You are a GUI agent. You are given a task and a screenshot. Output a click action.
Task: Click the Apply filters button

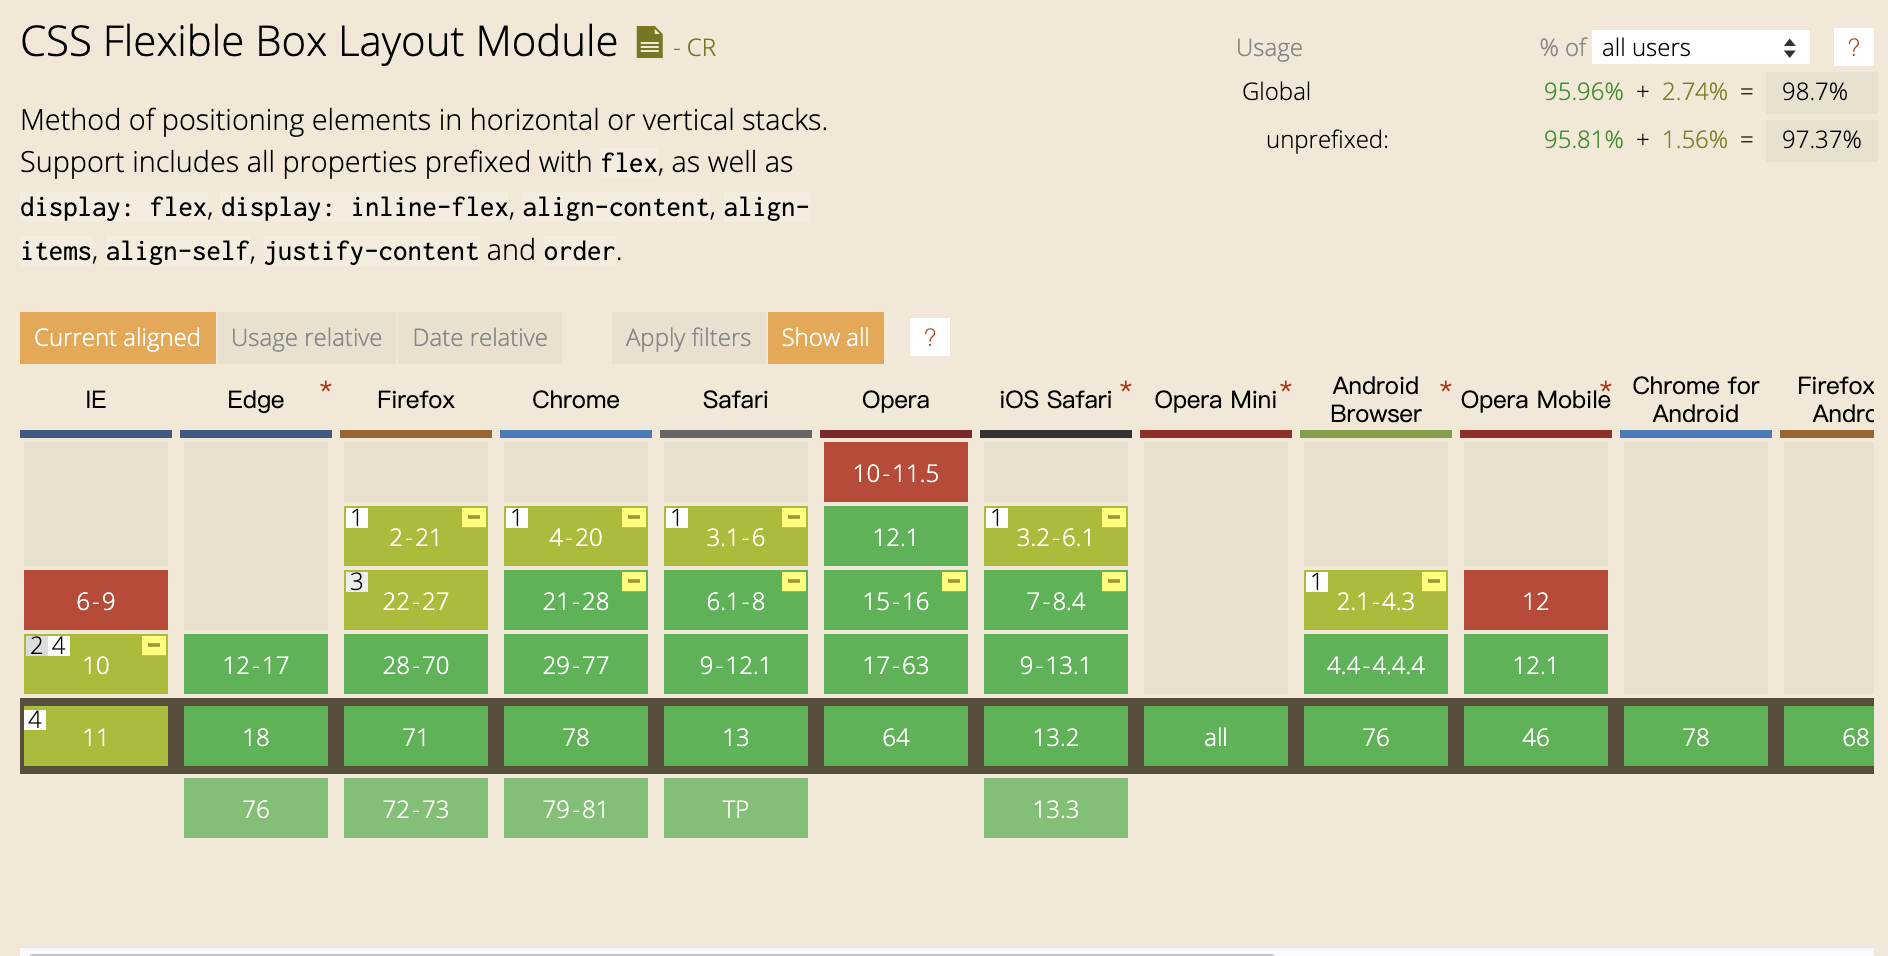coord(688,338)
